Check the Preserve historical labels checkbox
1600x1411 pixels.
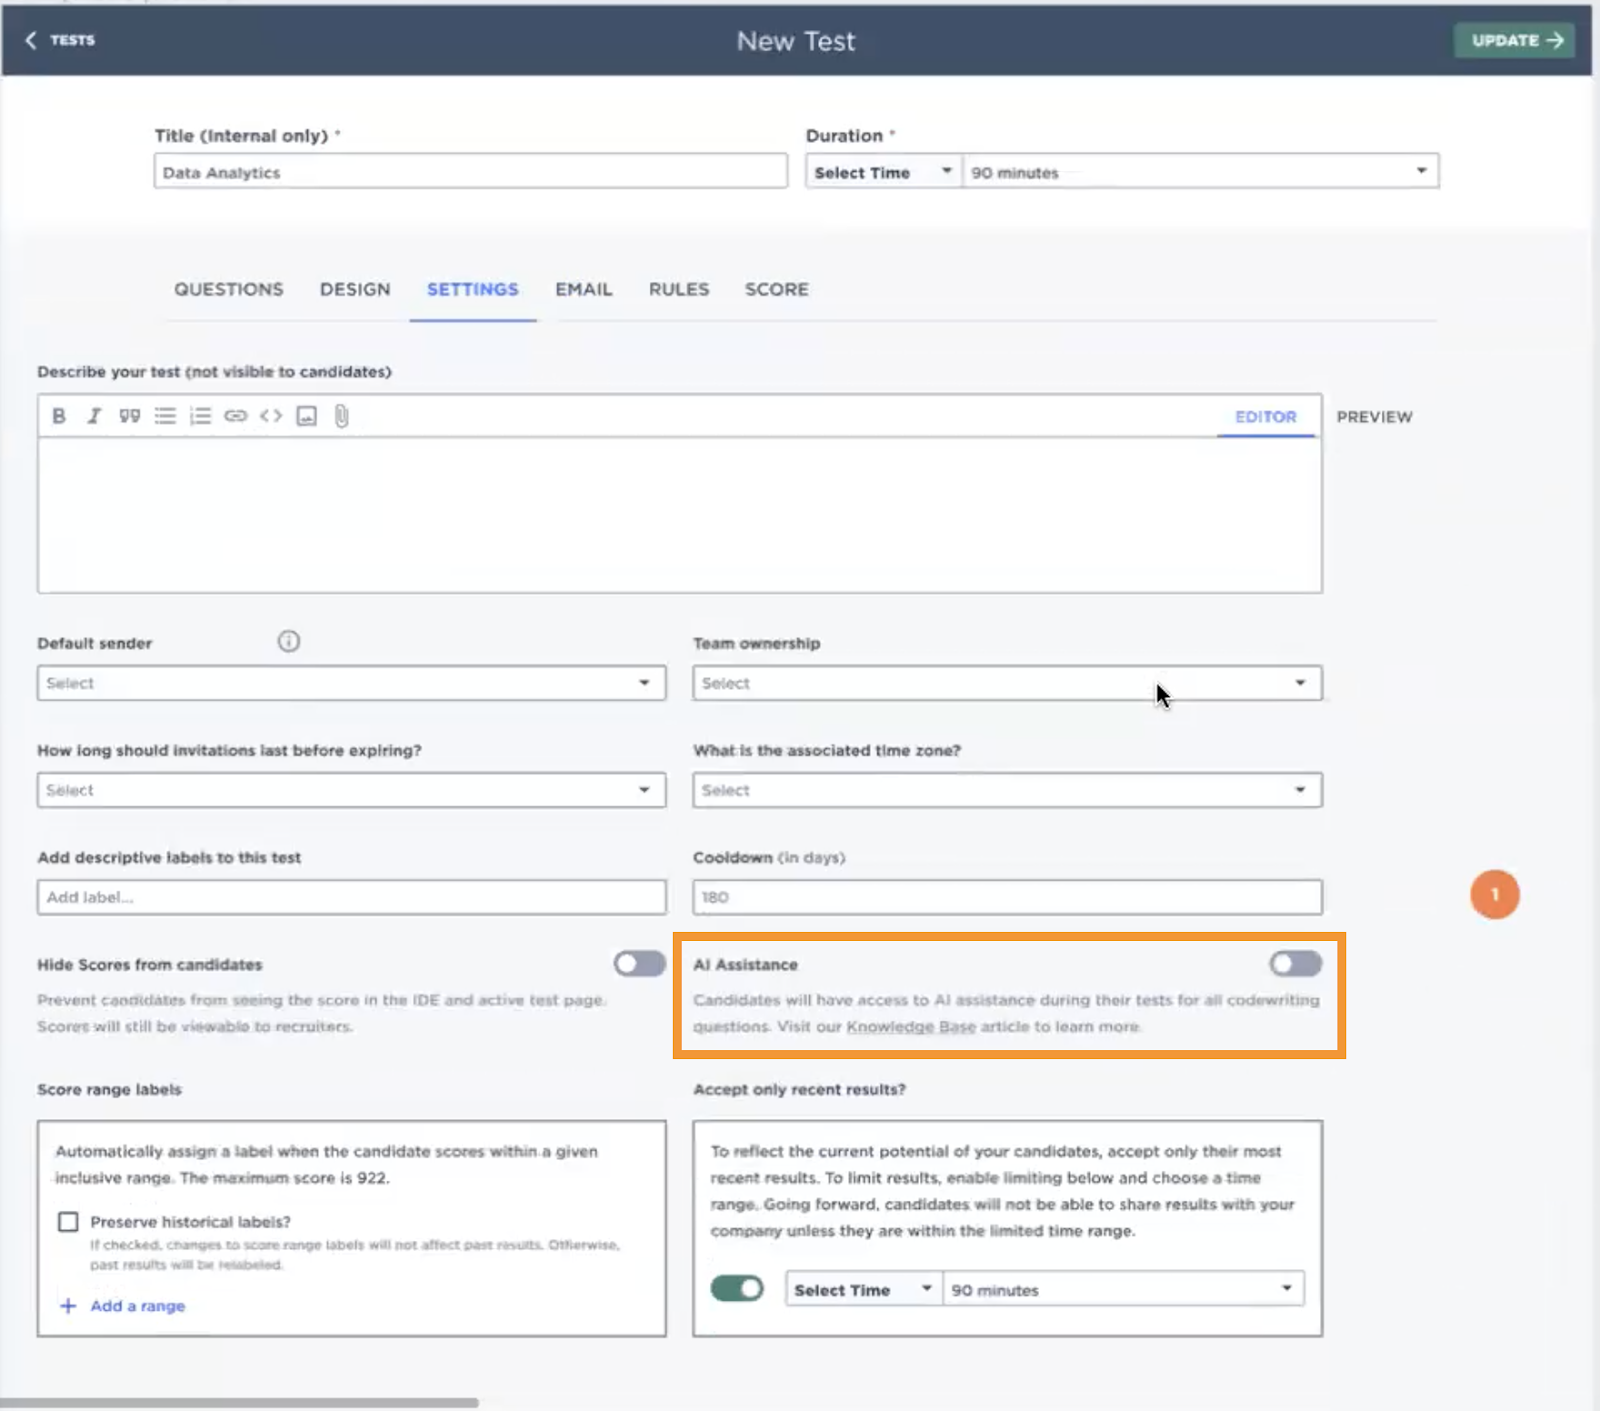(68, 1222)
